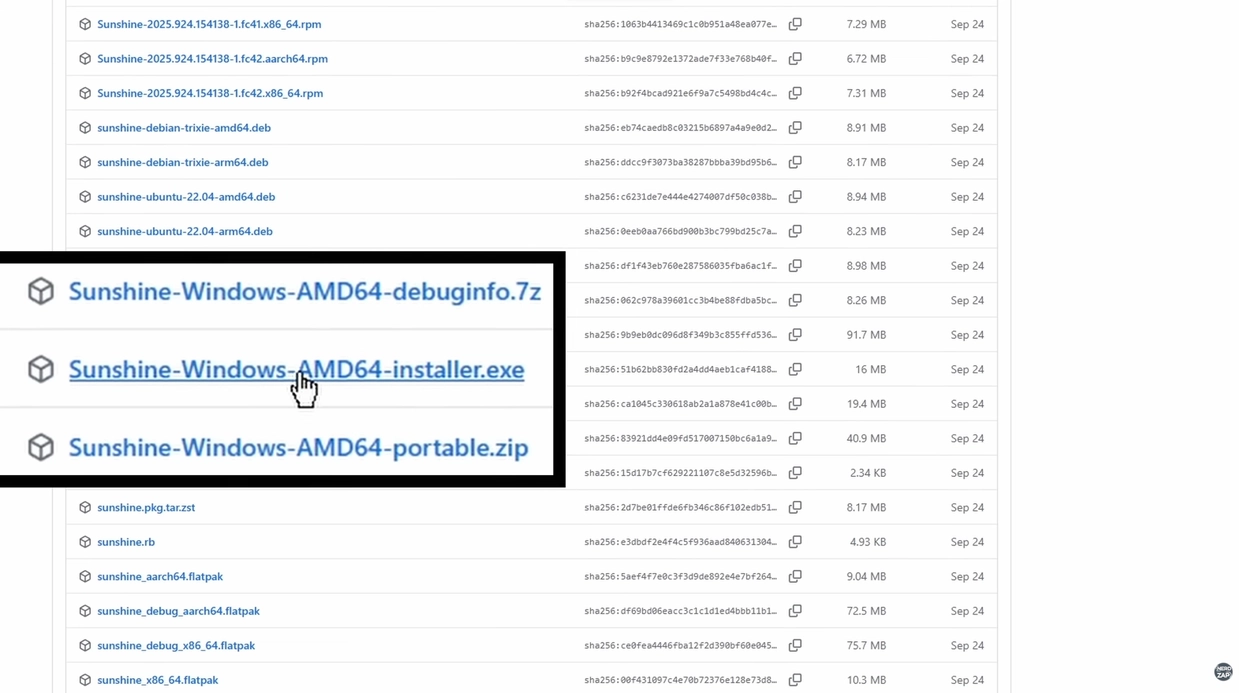1239x693 pixels.
Task: Copy hash of sunshine-debian-trixie-amd64.deb
Action: pos(795,128)
